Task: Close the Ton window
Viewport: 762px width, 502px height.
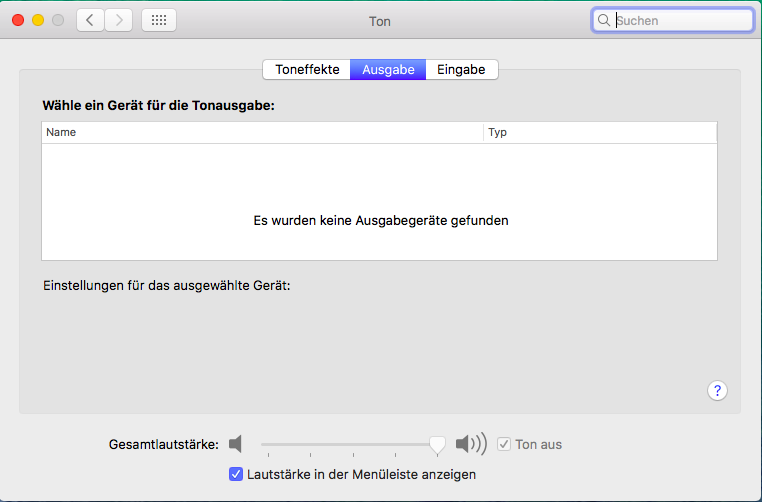Action: pyautogui.click(x=18, y=20)
